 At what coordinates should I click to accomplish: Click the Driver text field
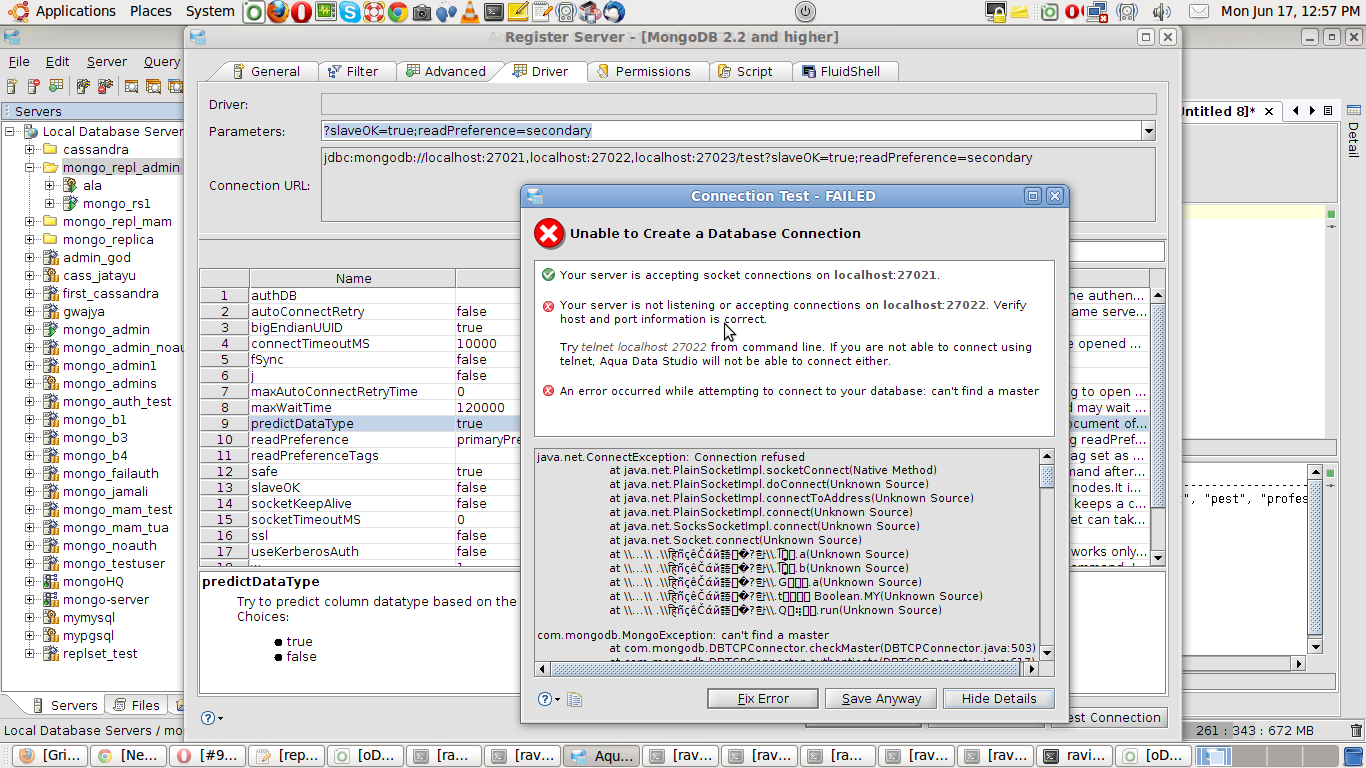point(738,104)
